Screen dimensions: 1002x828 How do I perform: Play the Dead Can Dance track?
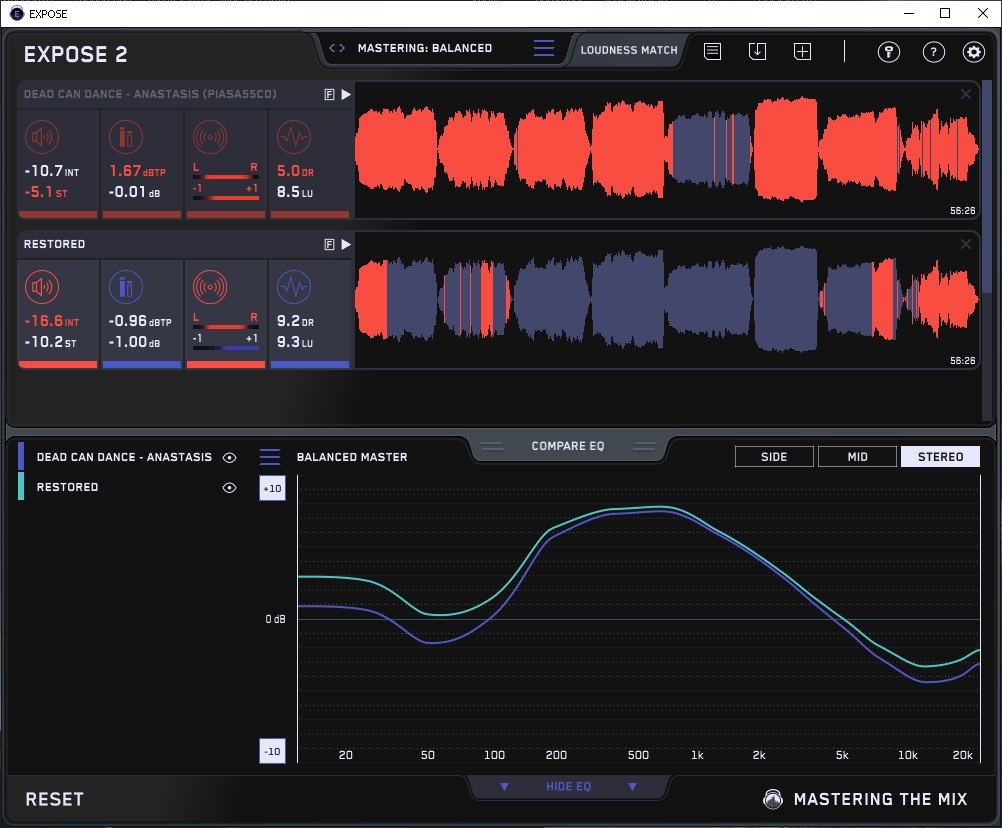[346, 95]
